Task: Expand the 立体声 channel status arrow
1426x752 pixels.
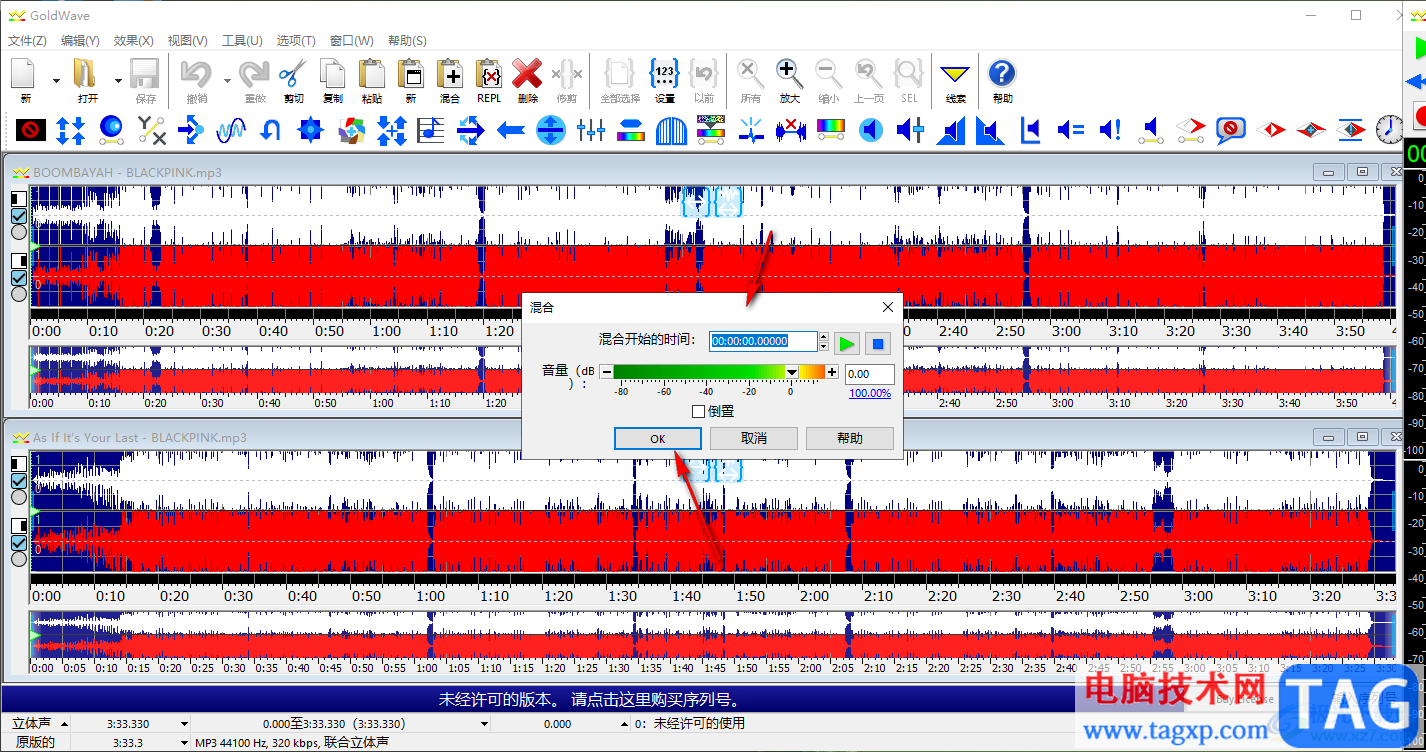Action: (65, 723)
